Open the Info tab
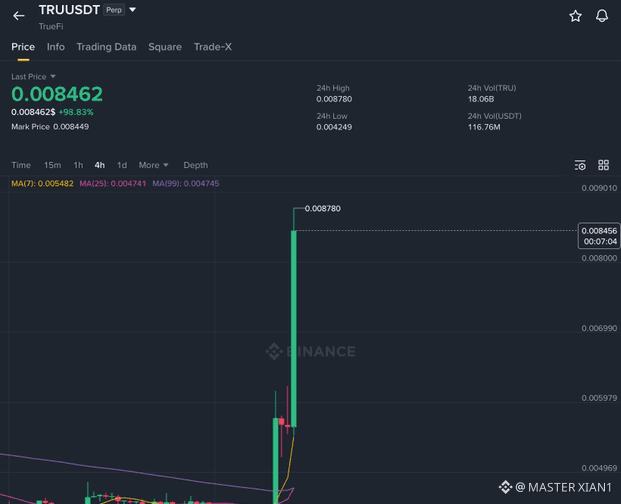The height and width of the screenshot is (504, 621). click(56, 47)
